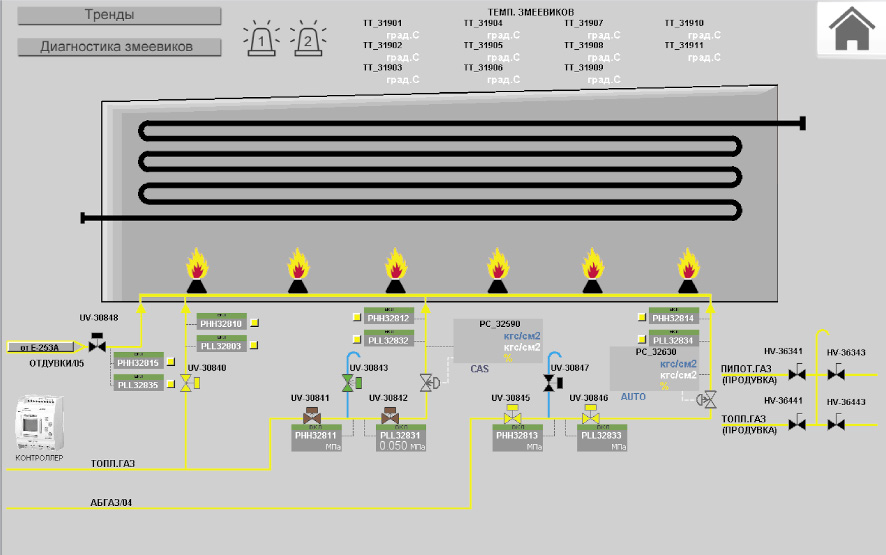
Task: Click the ОТДУВКИ/05 label
Action: click(57, 363)
